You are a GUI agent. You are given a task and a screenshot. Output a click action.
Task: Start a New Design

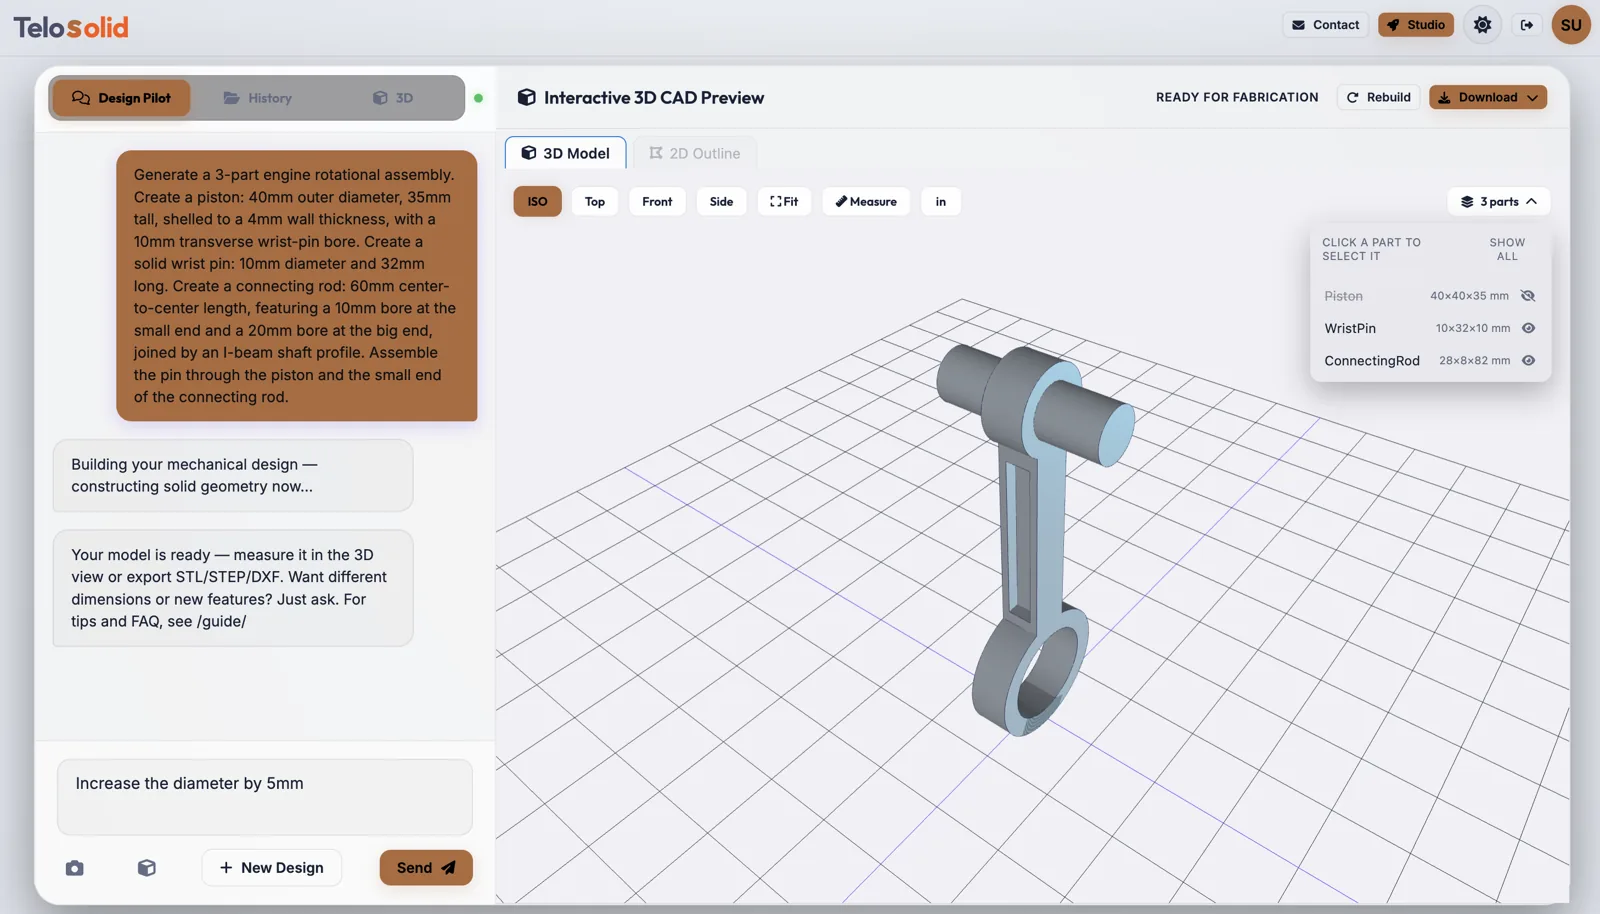[272, 868]
